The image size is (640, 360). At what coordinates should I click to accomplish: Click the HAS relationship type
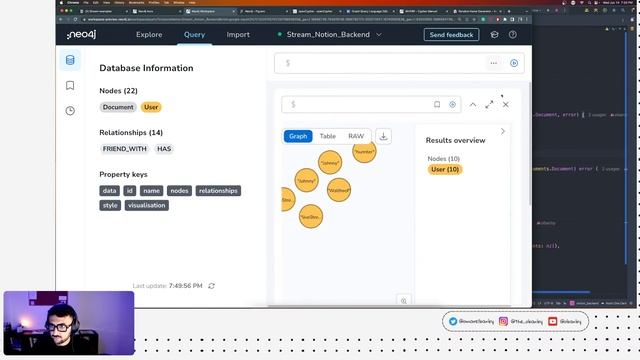coord(164,149)
